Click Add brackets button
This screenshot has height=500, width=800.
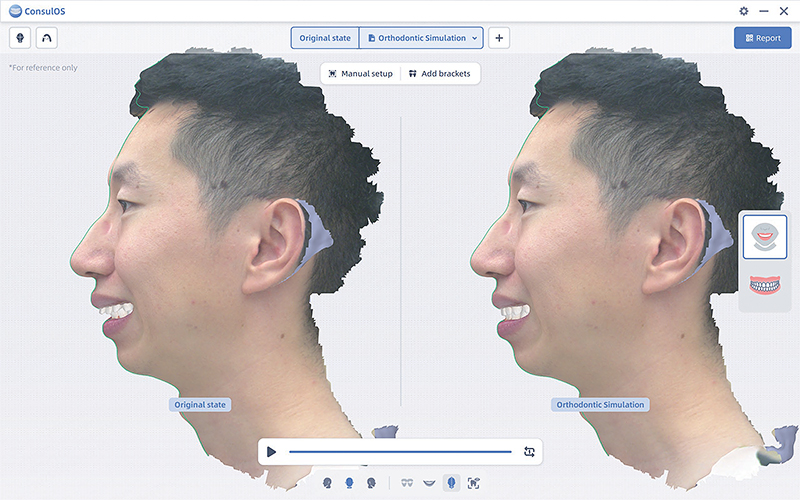[439, 74]
